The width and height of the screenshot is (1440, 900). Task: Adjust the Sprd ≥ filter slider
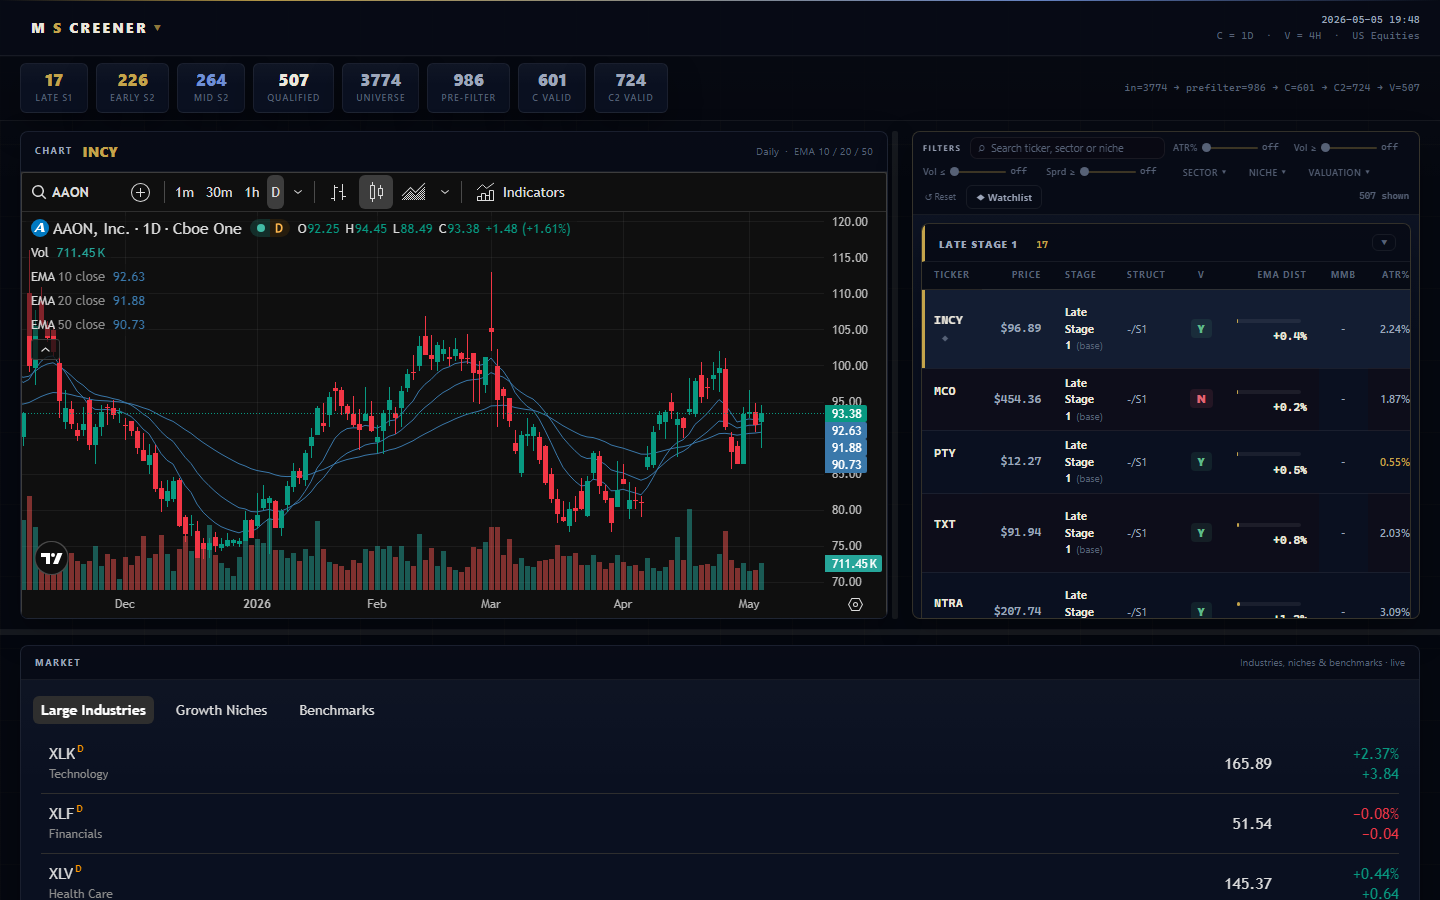click(x=1108, y=171)
